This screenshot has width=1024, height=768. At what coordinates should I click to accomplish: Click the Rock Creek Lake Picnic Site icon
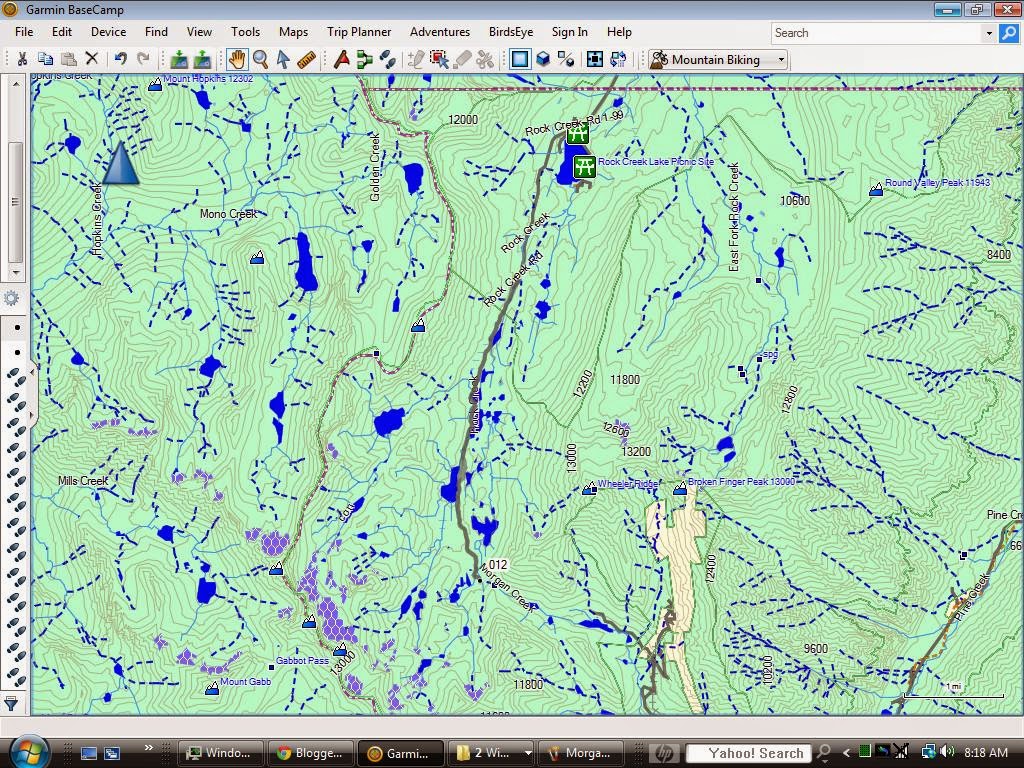point(584,166)
